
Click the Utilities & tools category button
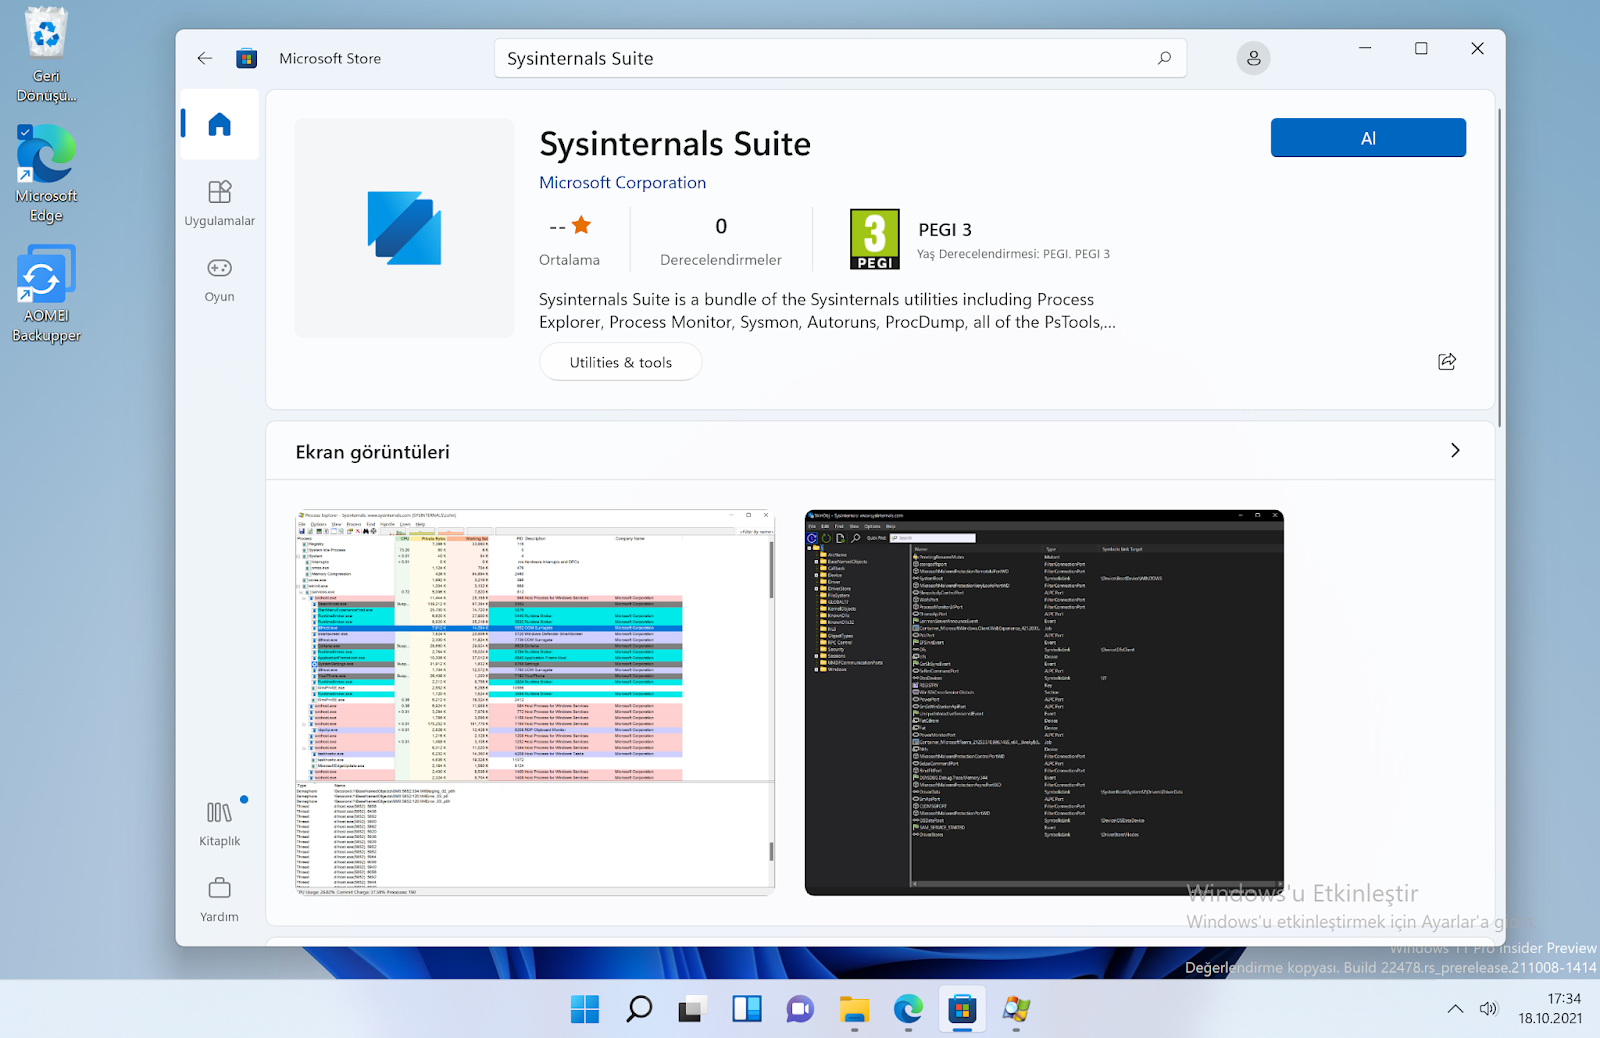click(x=620, y=362)
